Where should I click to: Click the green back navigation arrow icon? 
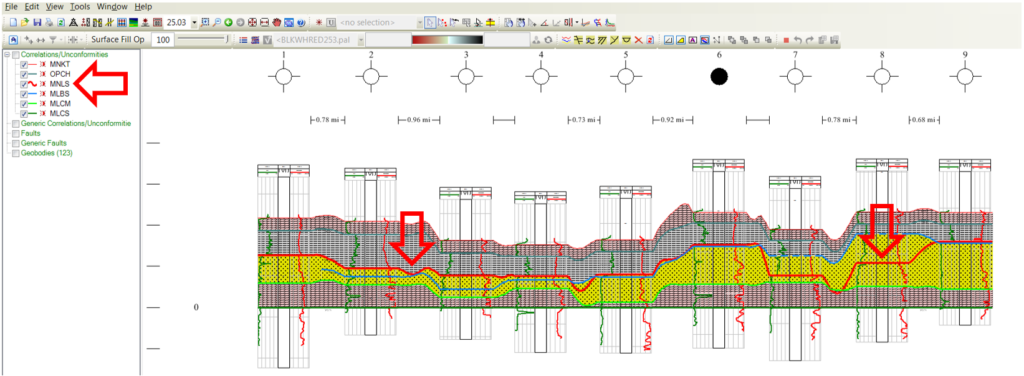(x=229, y=22)
